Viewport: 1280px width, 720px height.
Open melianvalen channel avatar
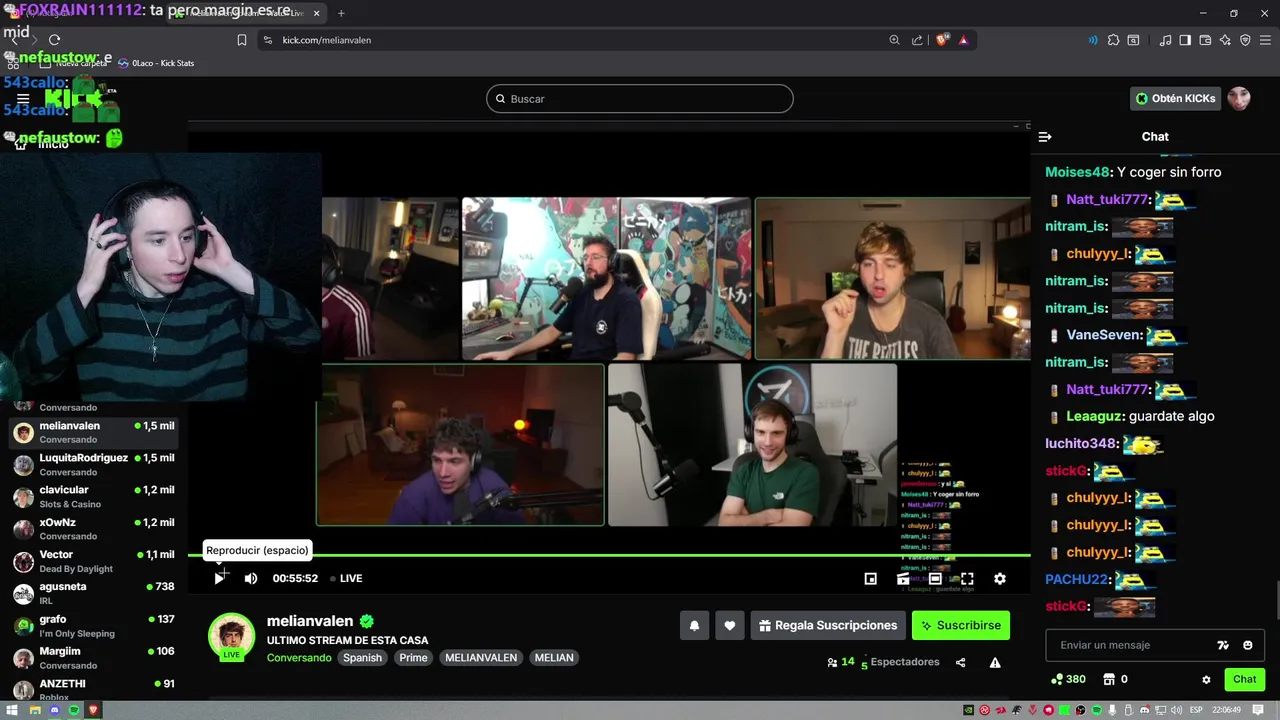pos(231,636)
